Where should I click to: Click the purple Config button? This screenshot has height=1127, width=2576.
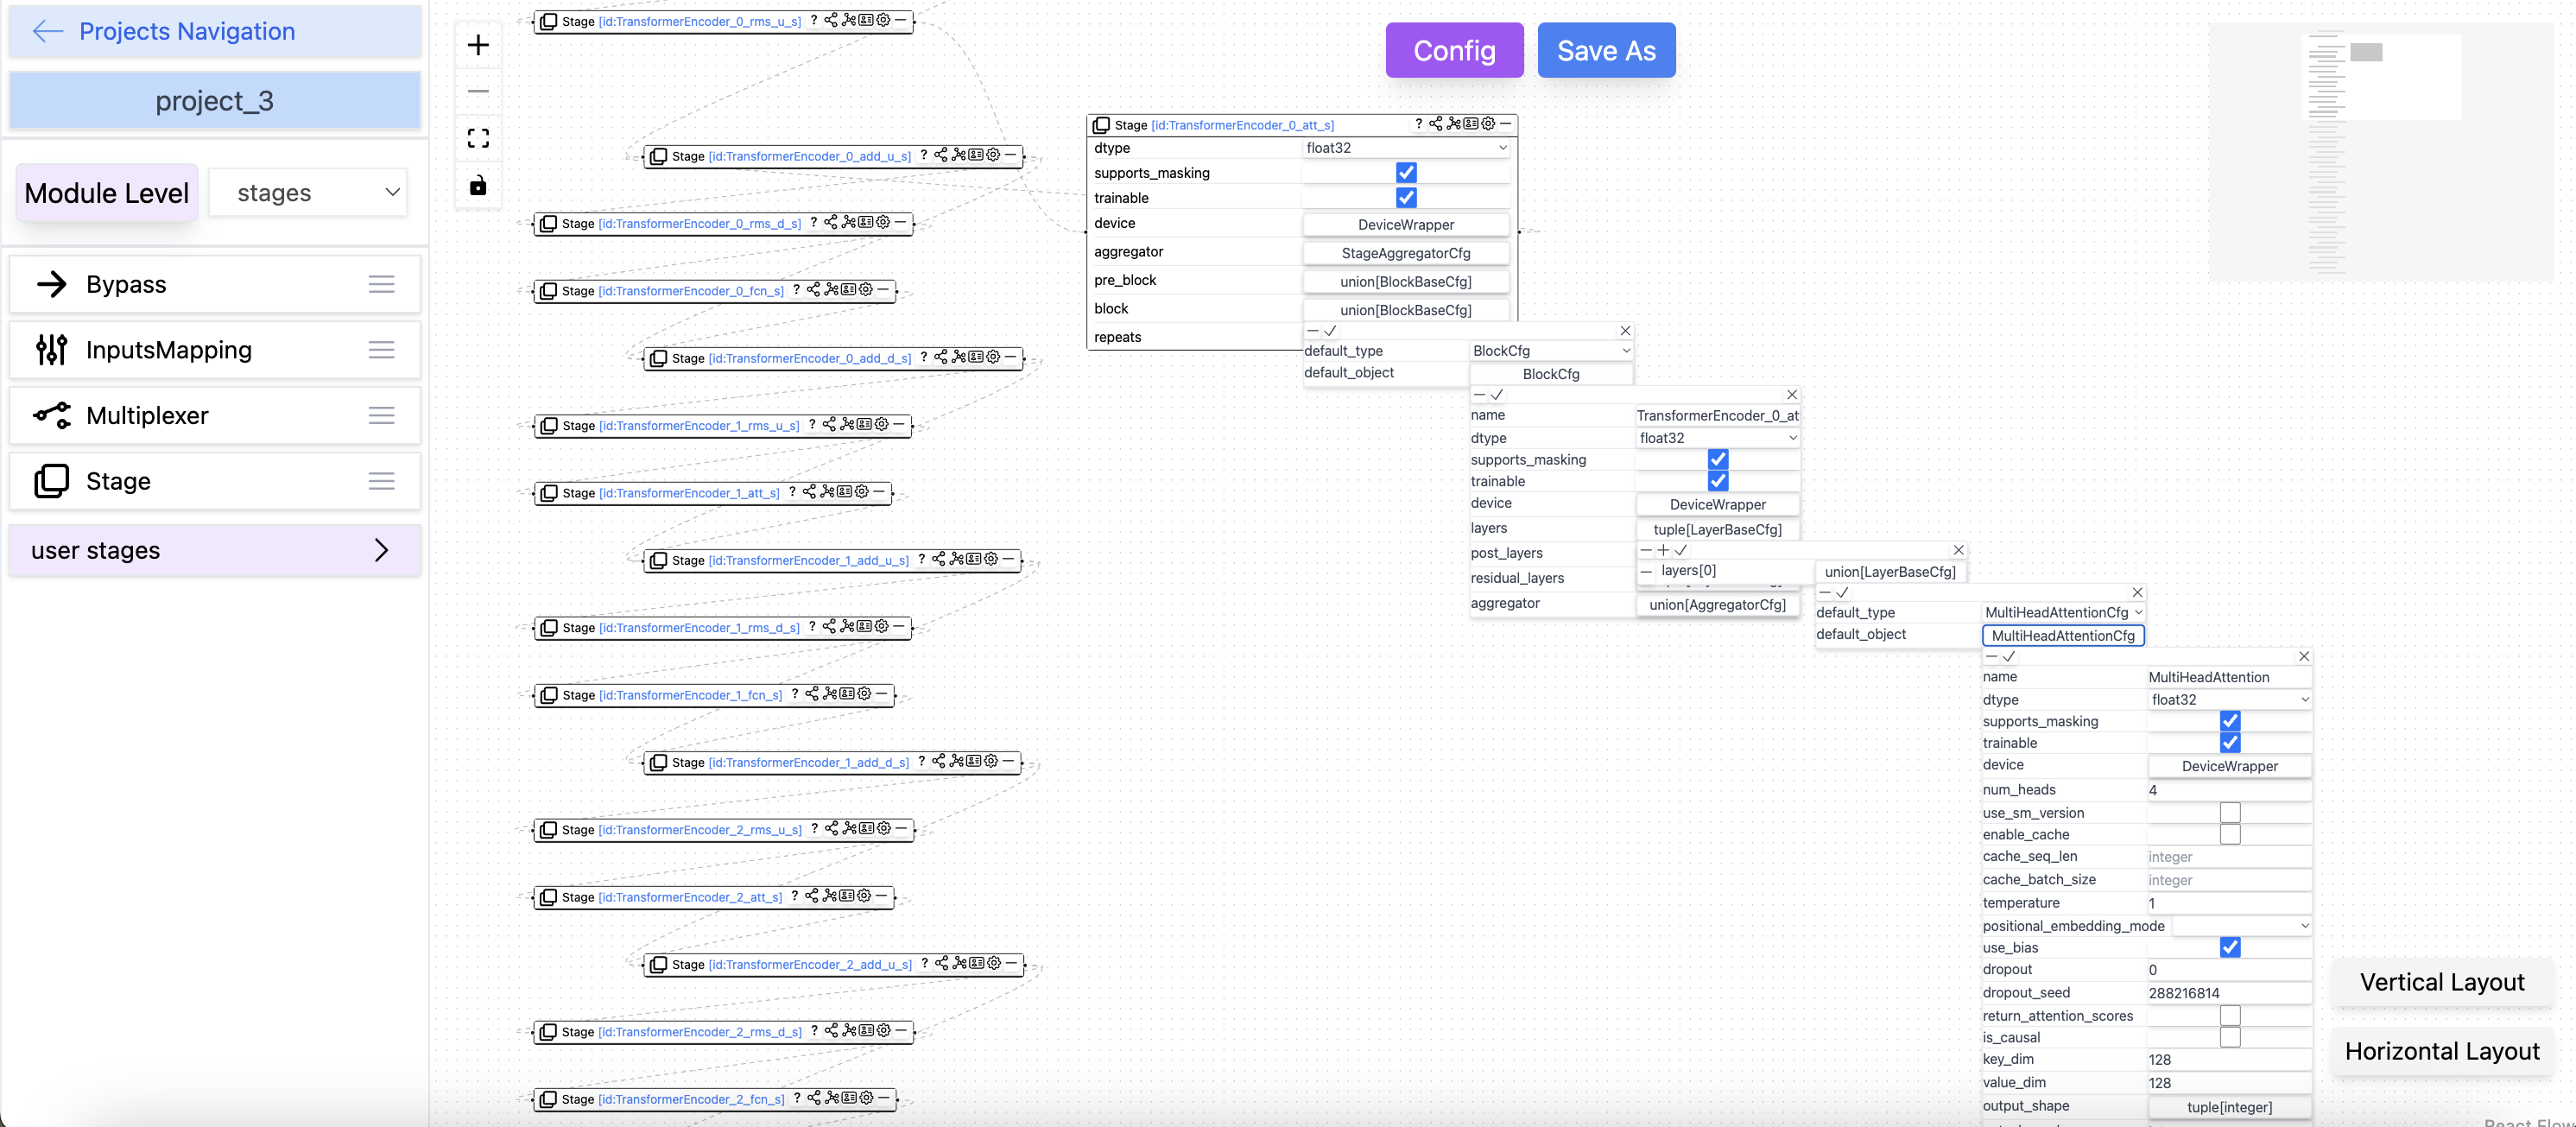pos(1453,50)
